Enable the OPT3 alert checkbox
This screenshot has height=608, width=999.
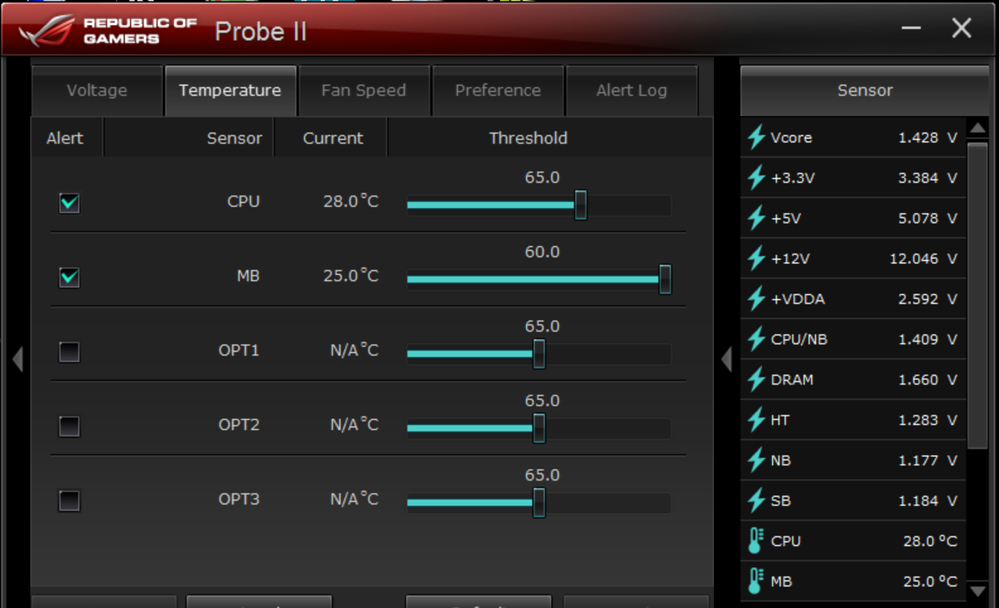[69, 500]
